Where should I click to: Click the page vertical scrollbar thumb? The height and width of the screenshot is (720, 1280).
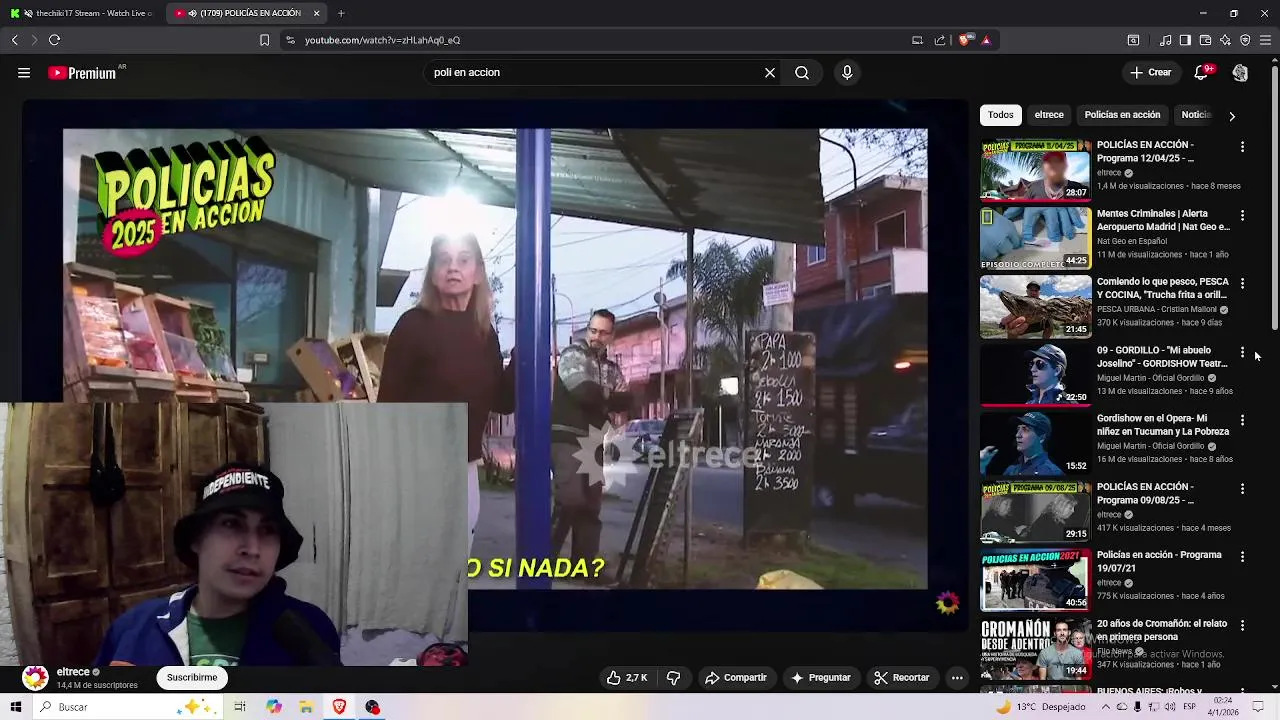coord(1274,197)
